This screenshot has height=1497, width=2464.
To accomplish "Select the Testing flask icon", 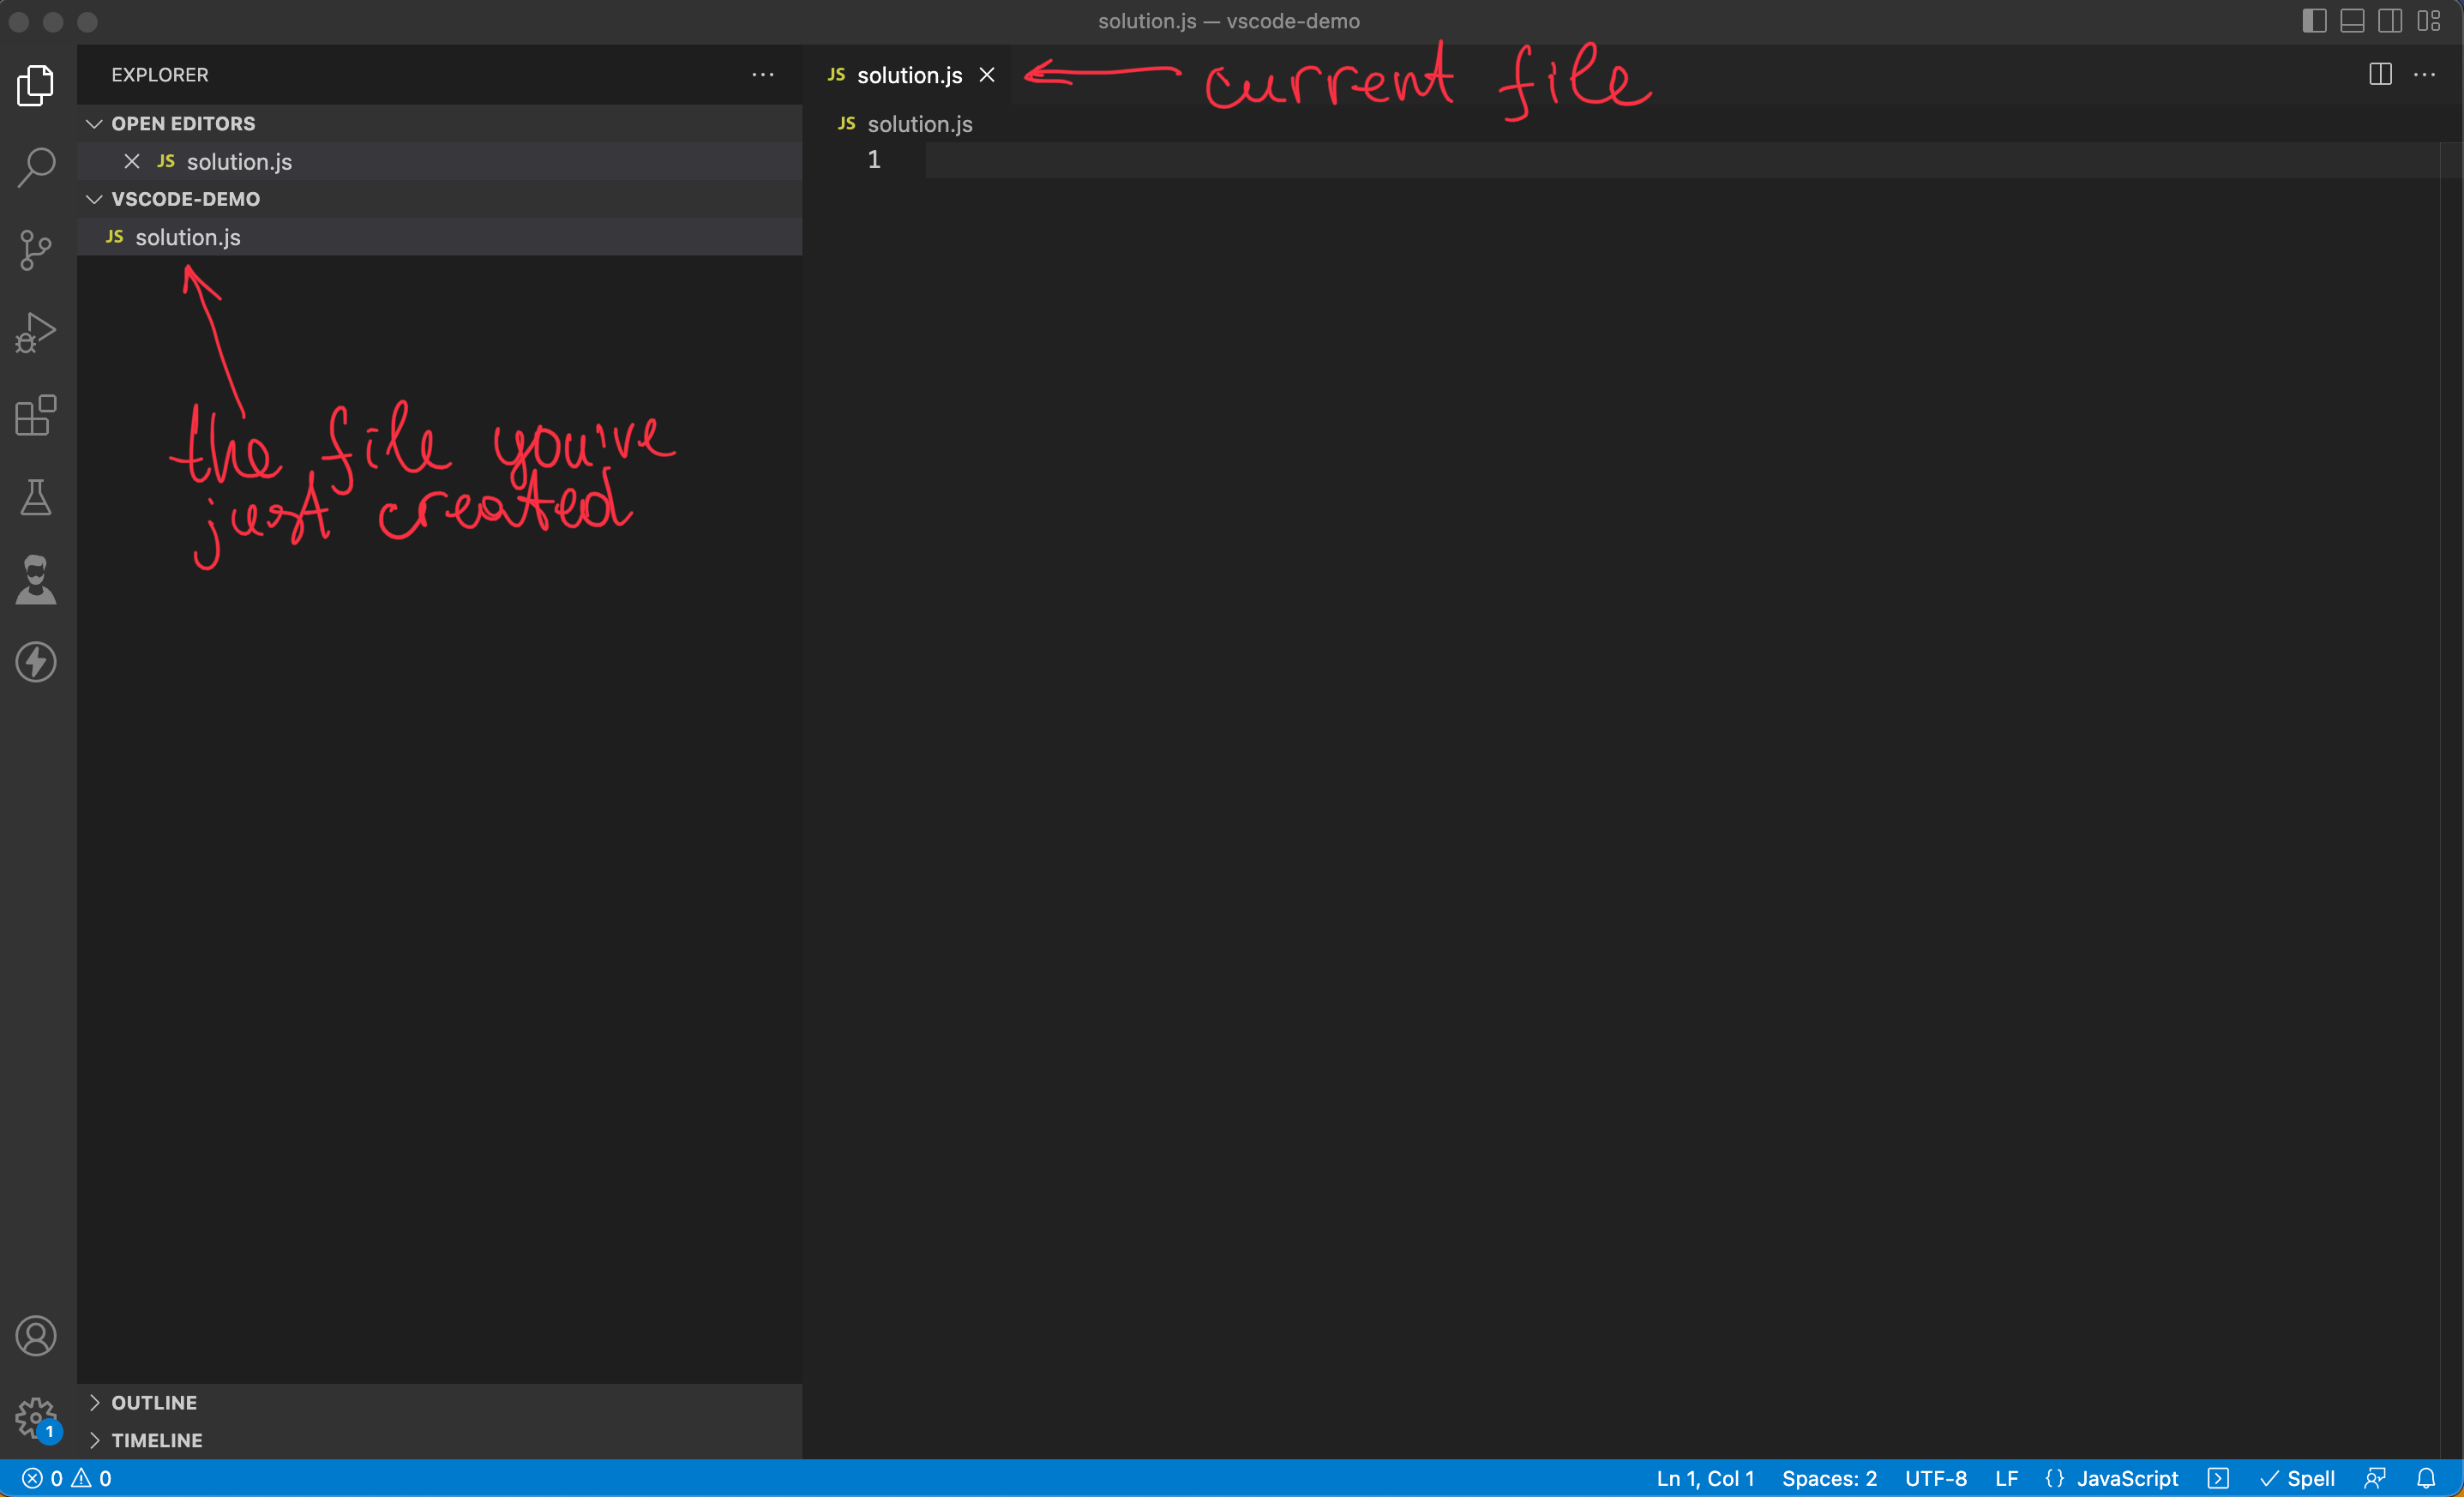I will (36, 498).
